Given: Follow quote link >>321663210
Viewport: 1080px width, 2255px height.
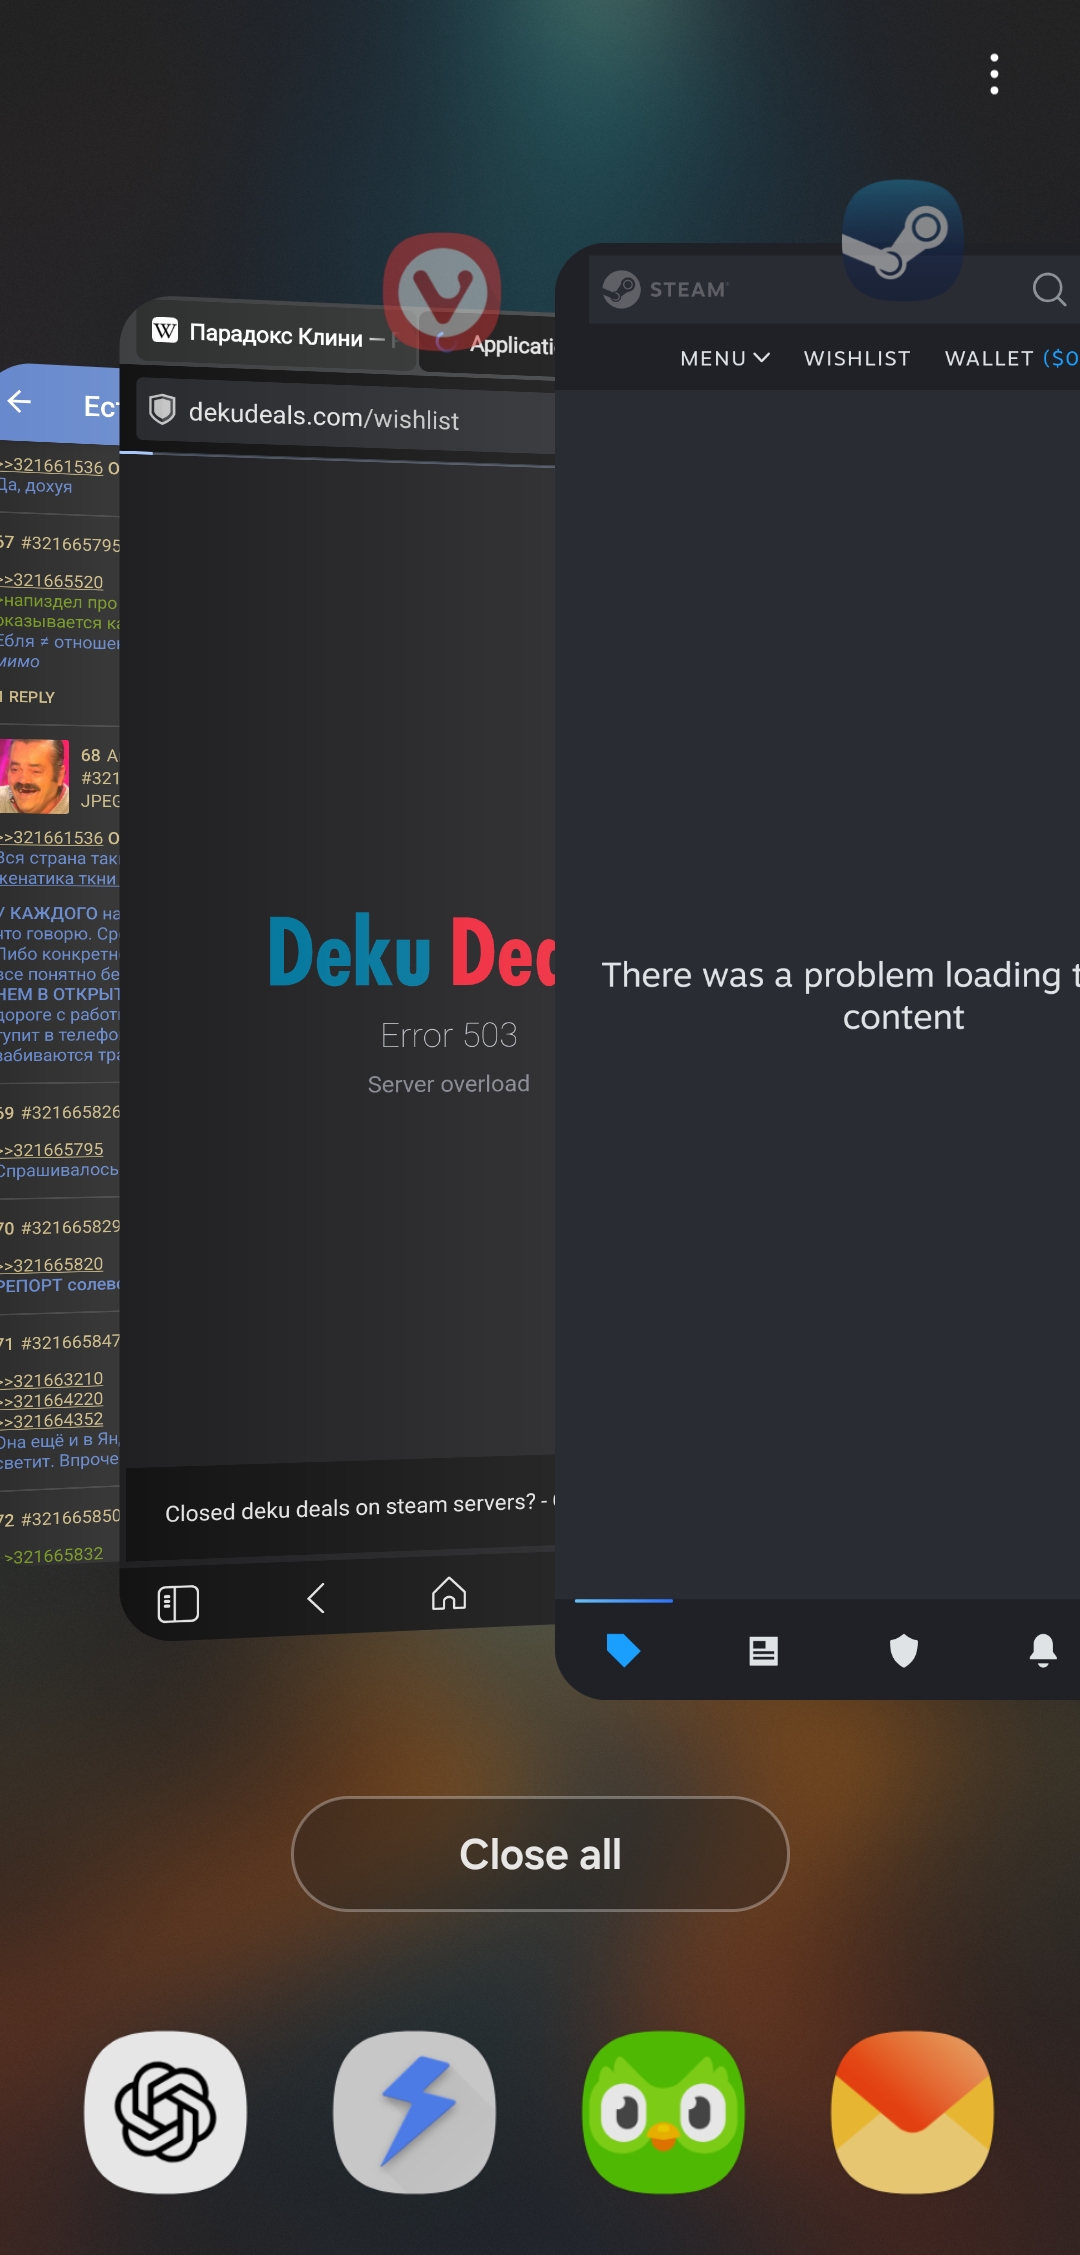Looking at the screenshot, I should point(52,1380).
